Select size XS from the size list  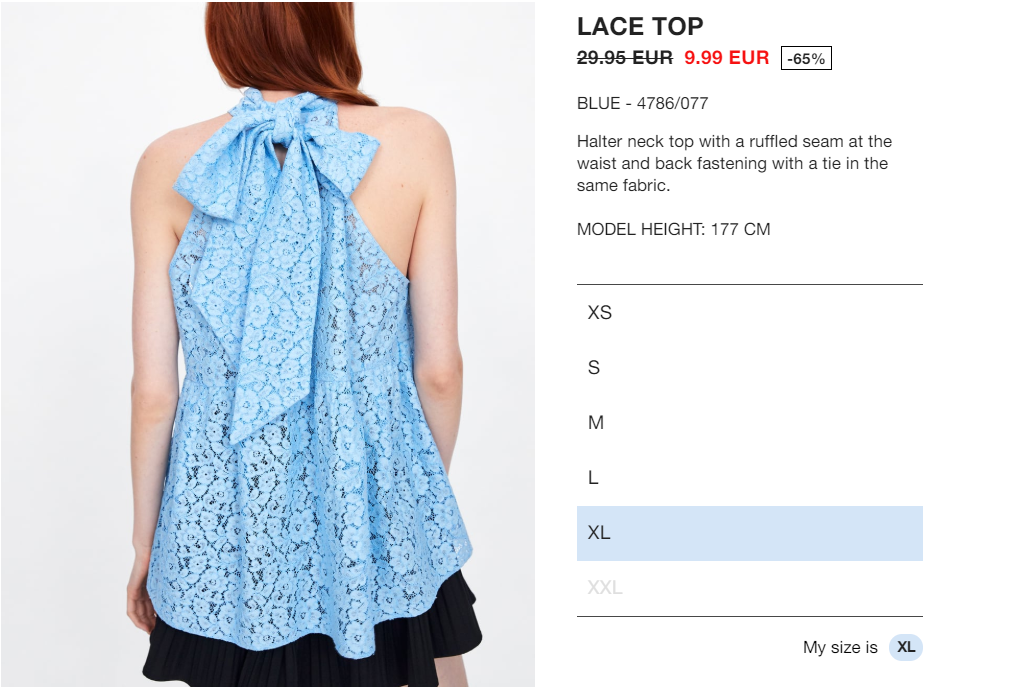tap(749, 313)
